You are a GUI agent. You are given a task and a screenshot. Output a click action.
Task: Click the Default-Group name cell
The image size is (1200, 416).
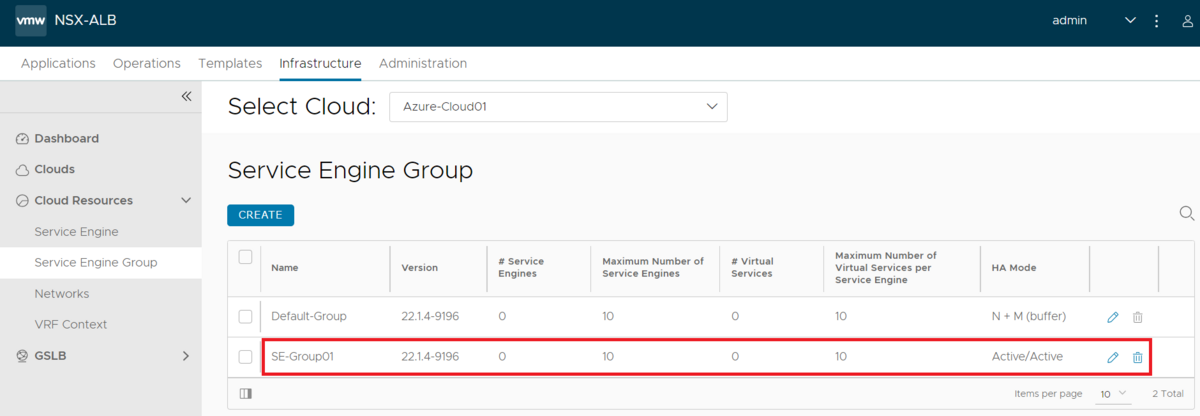coord(309,317)
